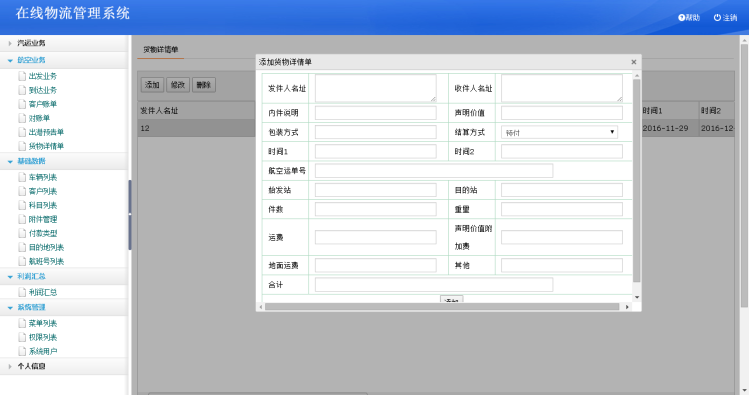749x395 pixels.
Task: Focus the 件数 input field
Action: (x=375, y=209)
